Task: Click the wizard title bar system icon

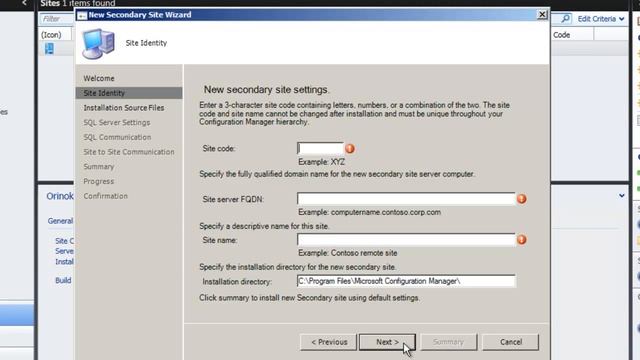Action: 82,16
